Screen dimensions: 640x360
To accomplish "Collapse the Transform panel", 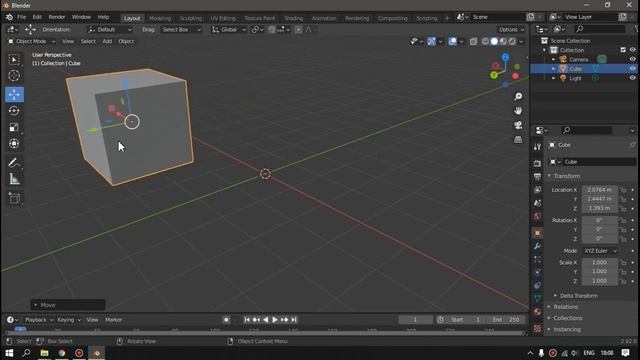I will point(566,176).
